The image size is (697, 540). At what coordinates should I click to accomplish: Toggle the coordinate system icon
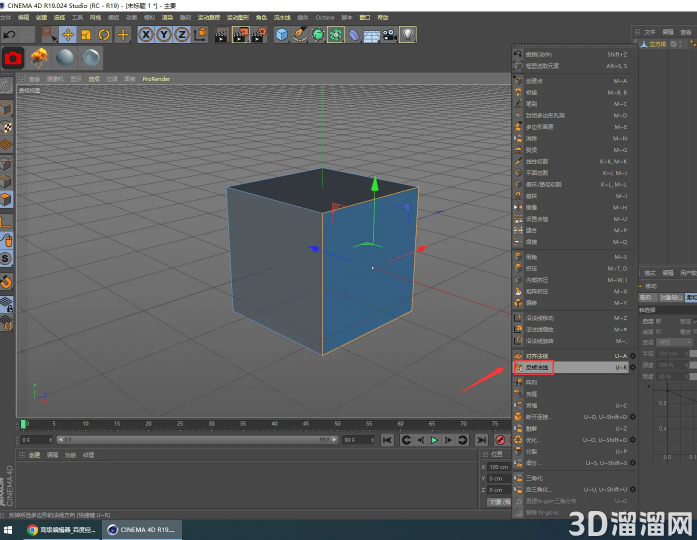coord(200,35)
